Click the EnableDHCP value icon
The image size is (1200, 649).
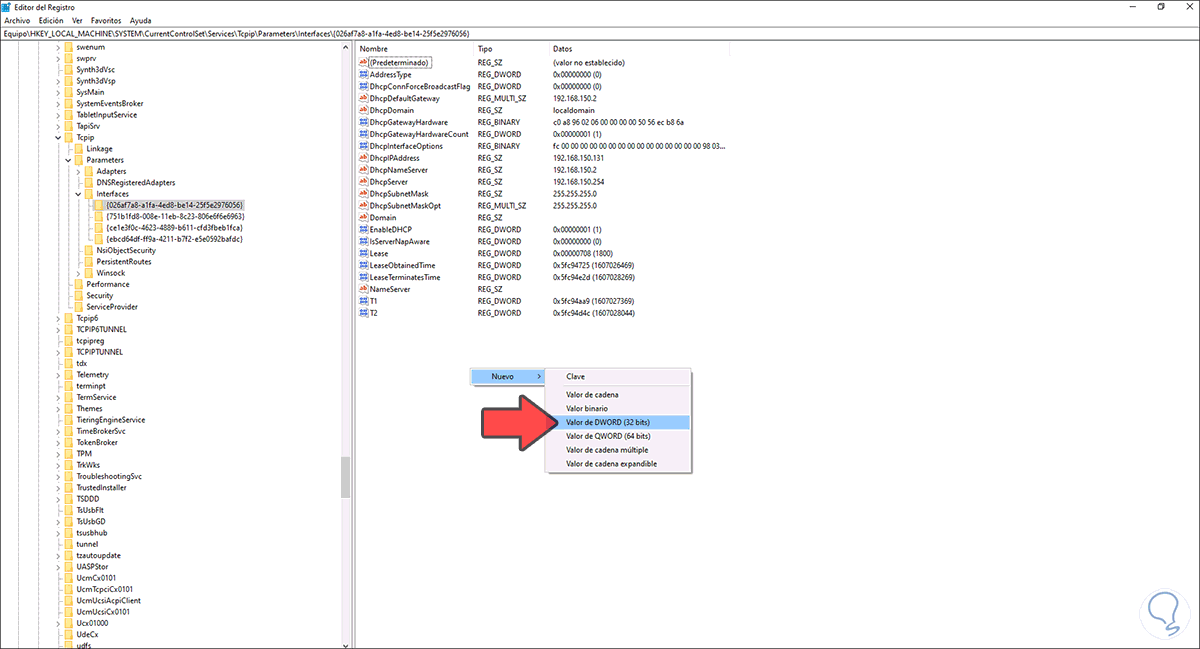364,229
